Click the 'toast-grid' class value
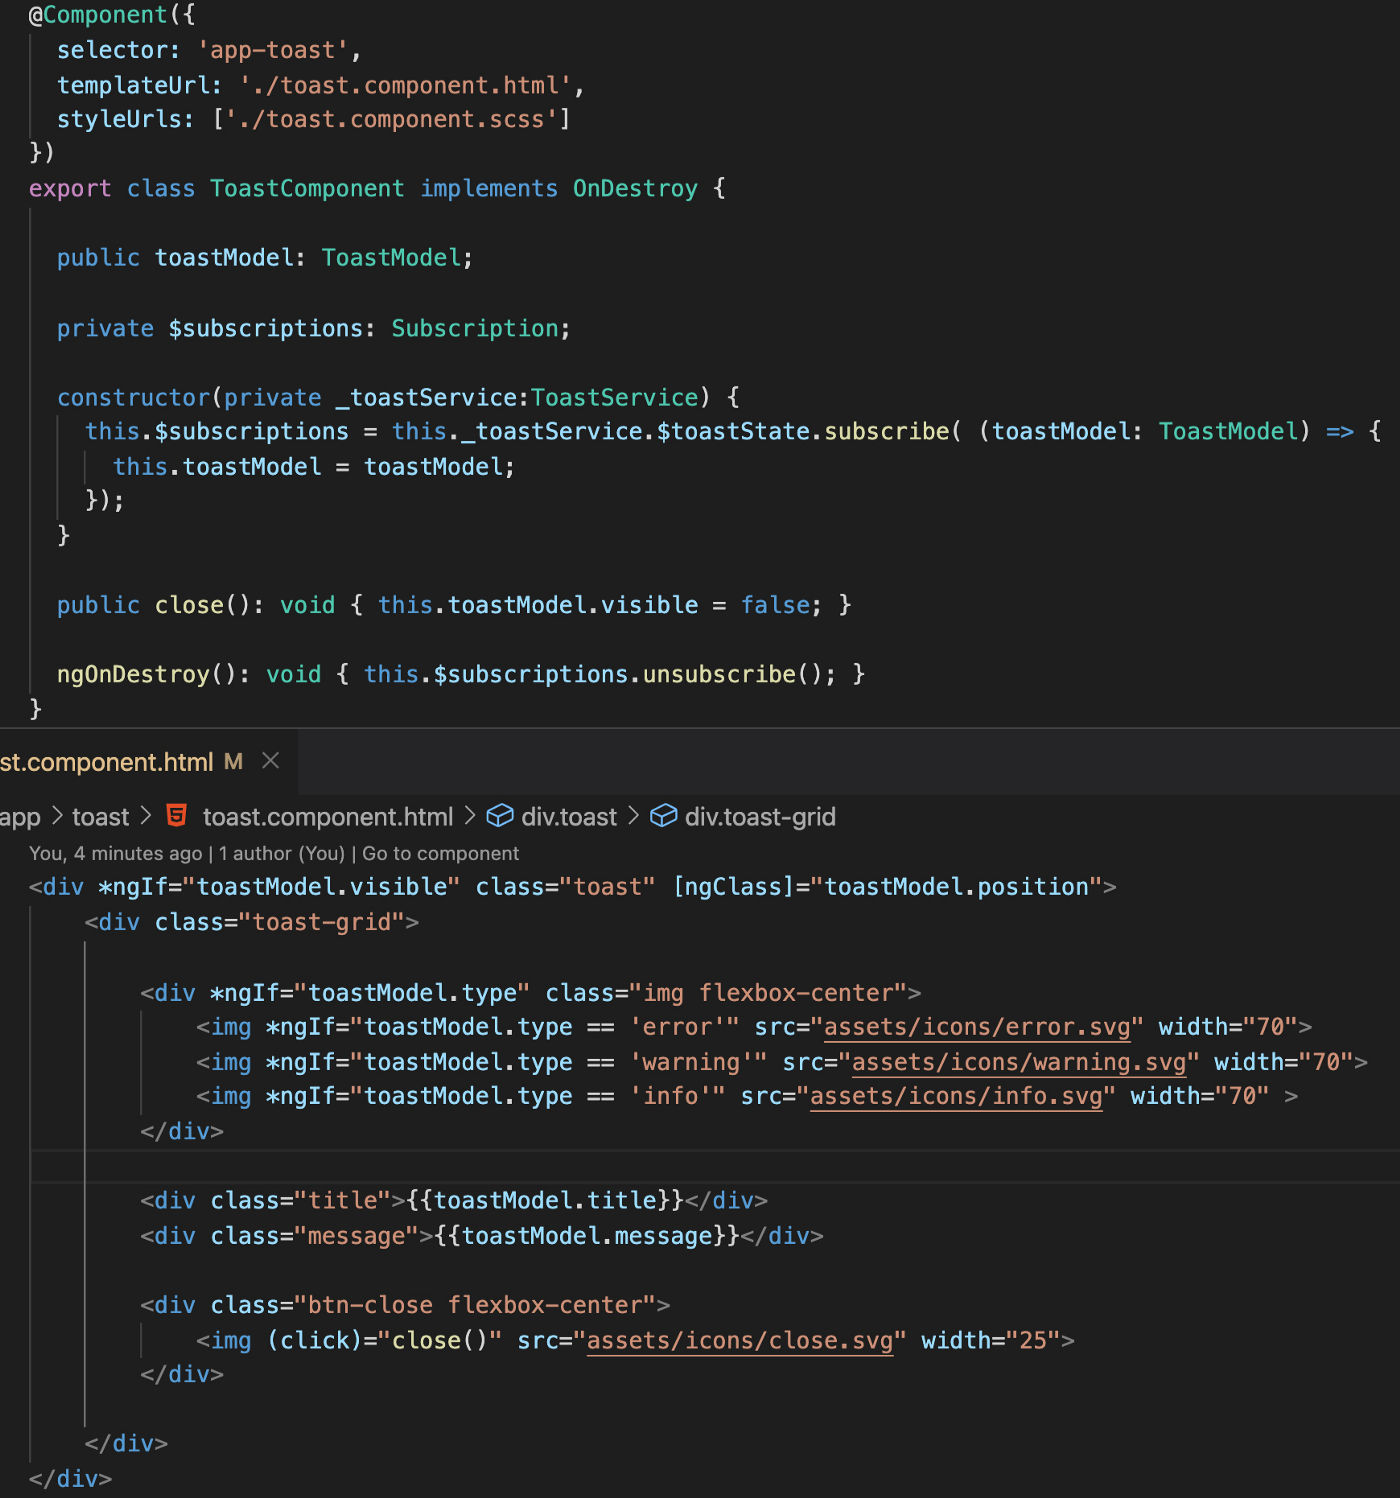Screen dimensions: 1400x1498 click(322, 922)
